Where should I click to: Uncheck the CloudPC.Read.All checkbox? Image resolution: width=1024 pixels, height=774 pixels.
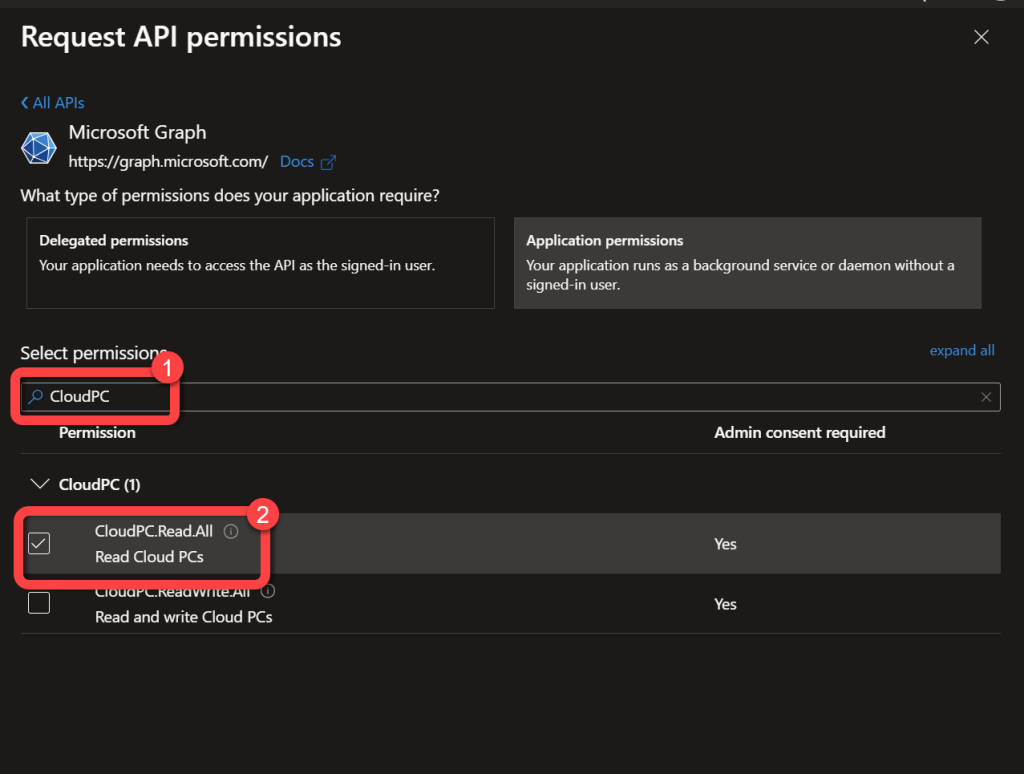(x=39, y=543)
